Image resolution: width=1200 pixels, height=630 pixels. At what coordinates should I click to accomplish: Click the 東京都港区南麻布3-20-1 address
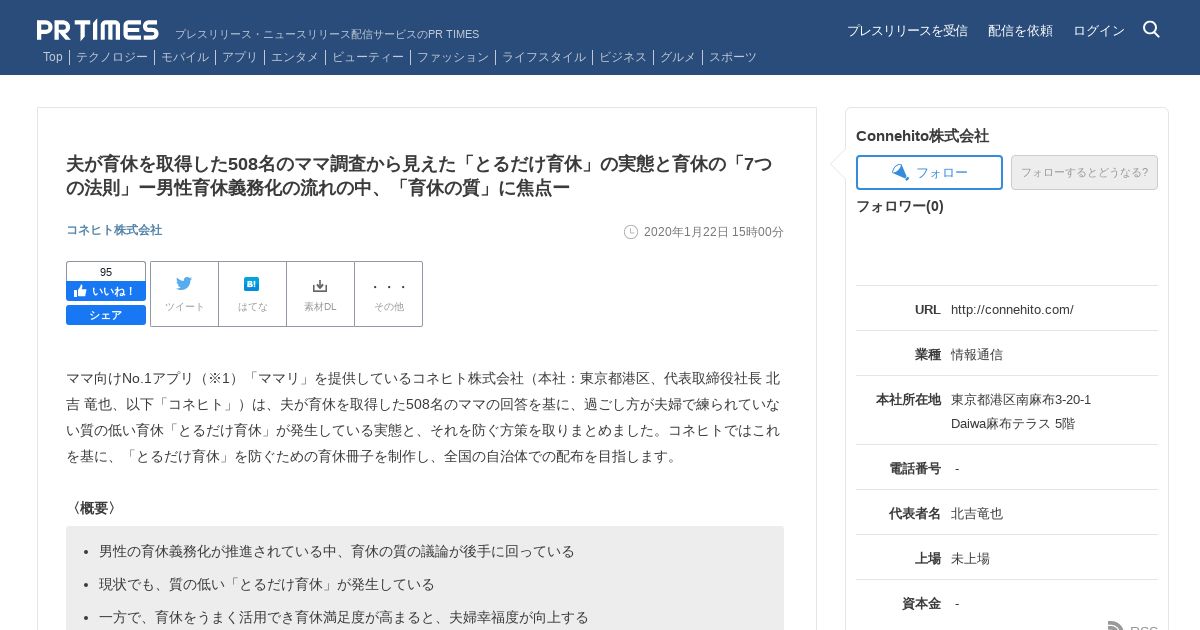pos(1021,399)
